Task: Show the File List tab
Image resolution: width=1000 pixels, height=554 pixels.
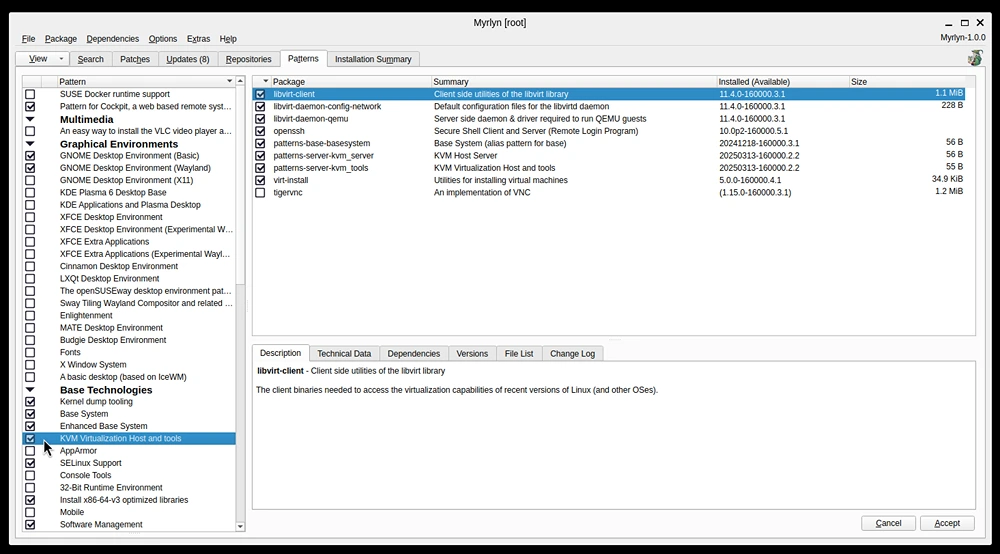Action: (x=518, y=354)
